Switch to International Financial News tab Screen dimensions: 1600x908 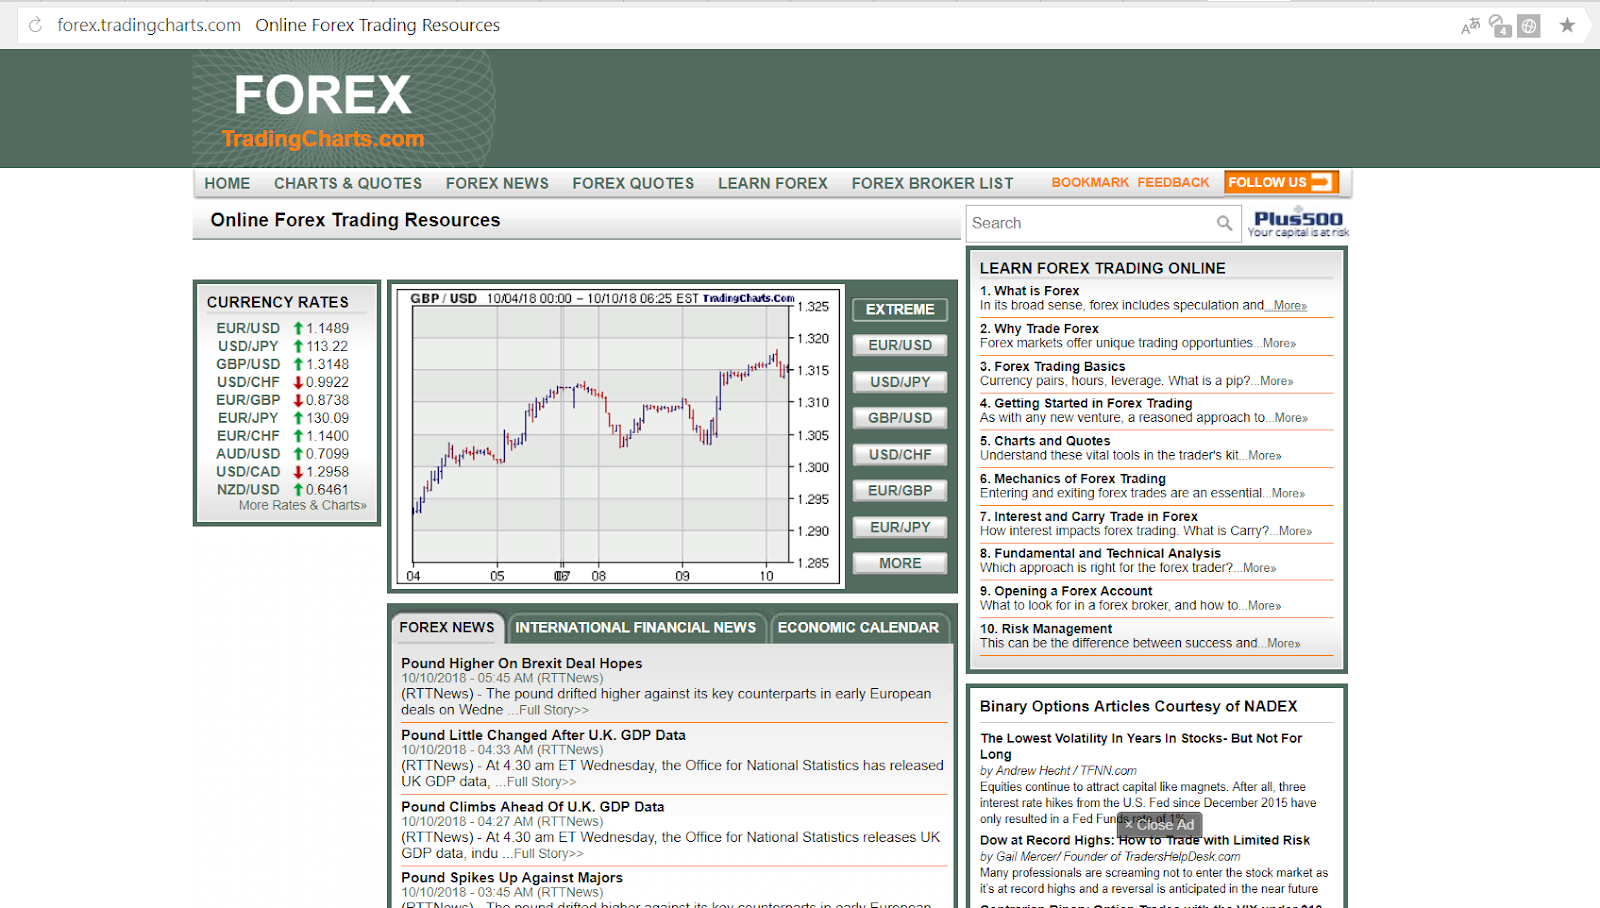[635, 627]
